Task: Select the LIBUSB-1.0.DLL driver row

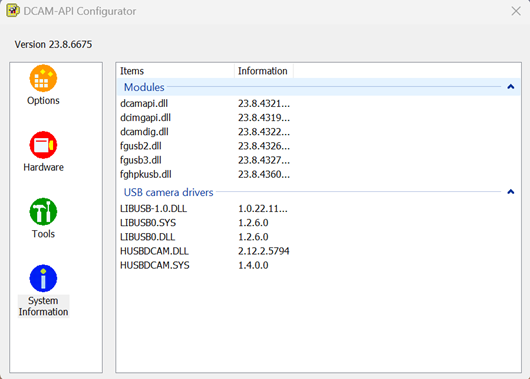Action: (318, 209)
